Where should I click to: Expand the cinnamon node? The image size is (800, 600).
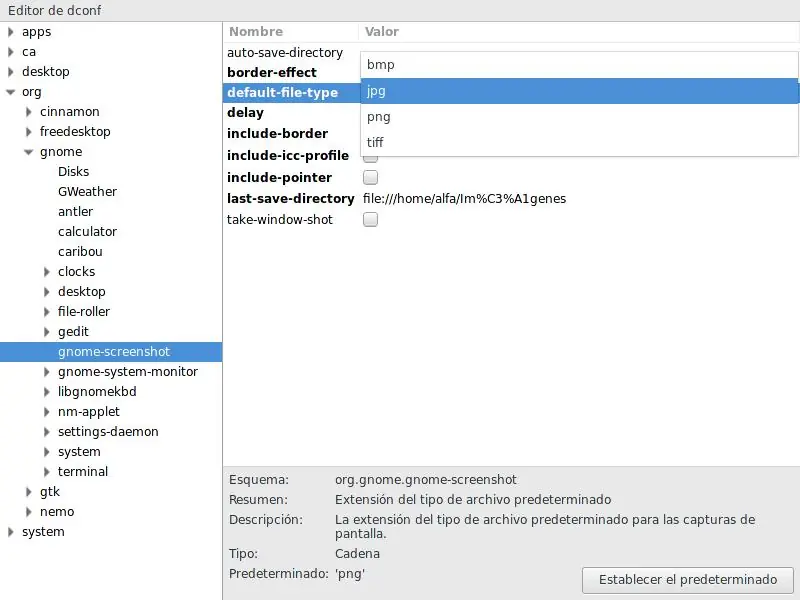pos(29,112)
